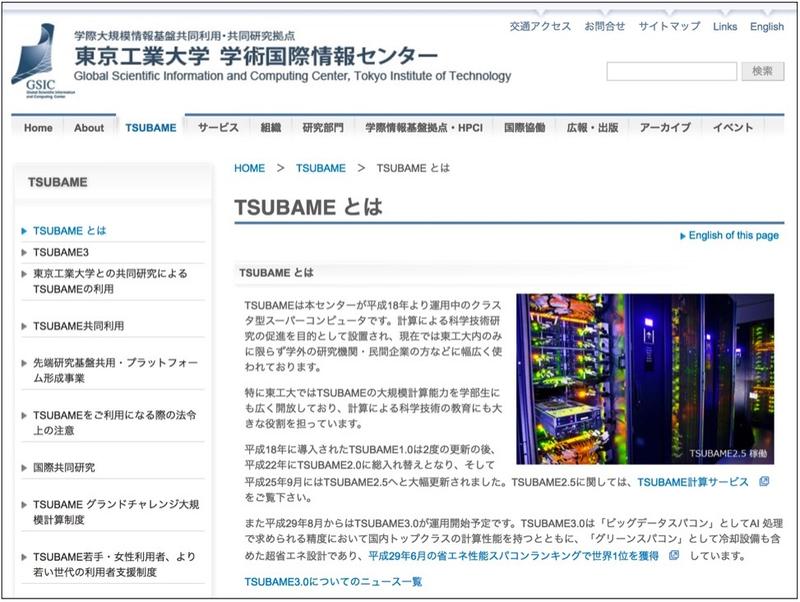Open the Home navigation tab
Image resolution: width=800 pixels, height=602 pixels.
(x=38, y=128)
